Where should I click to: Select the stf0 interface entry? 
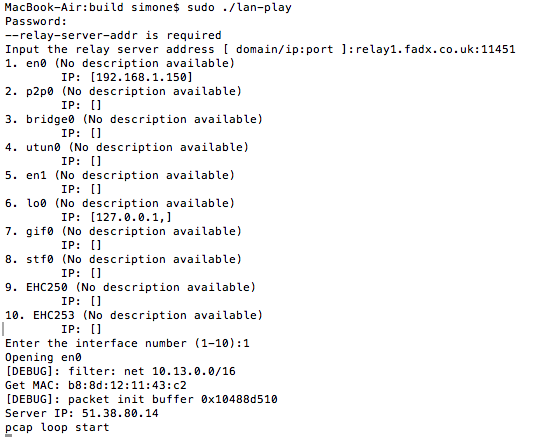(x=123, y=259)
